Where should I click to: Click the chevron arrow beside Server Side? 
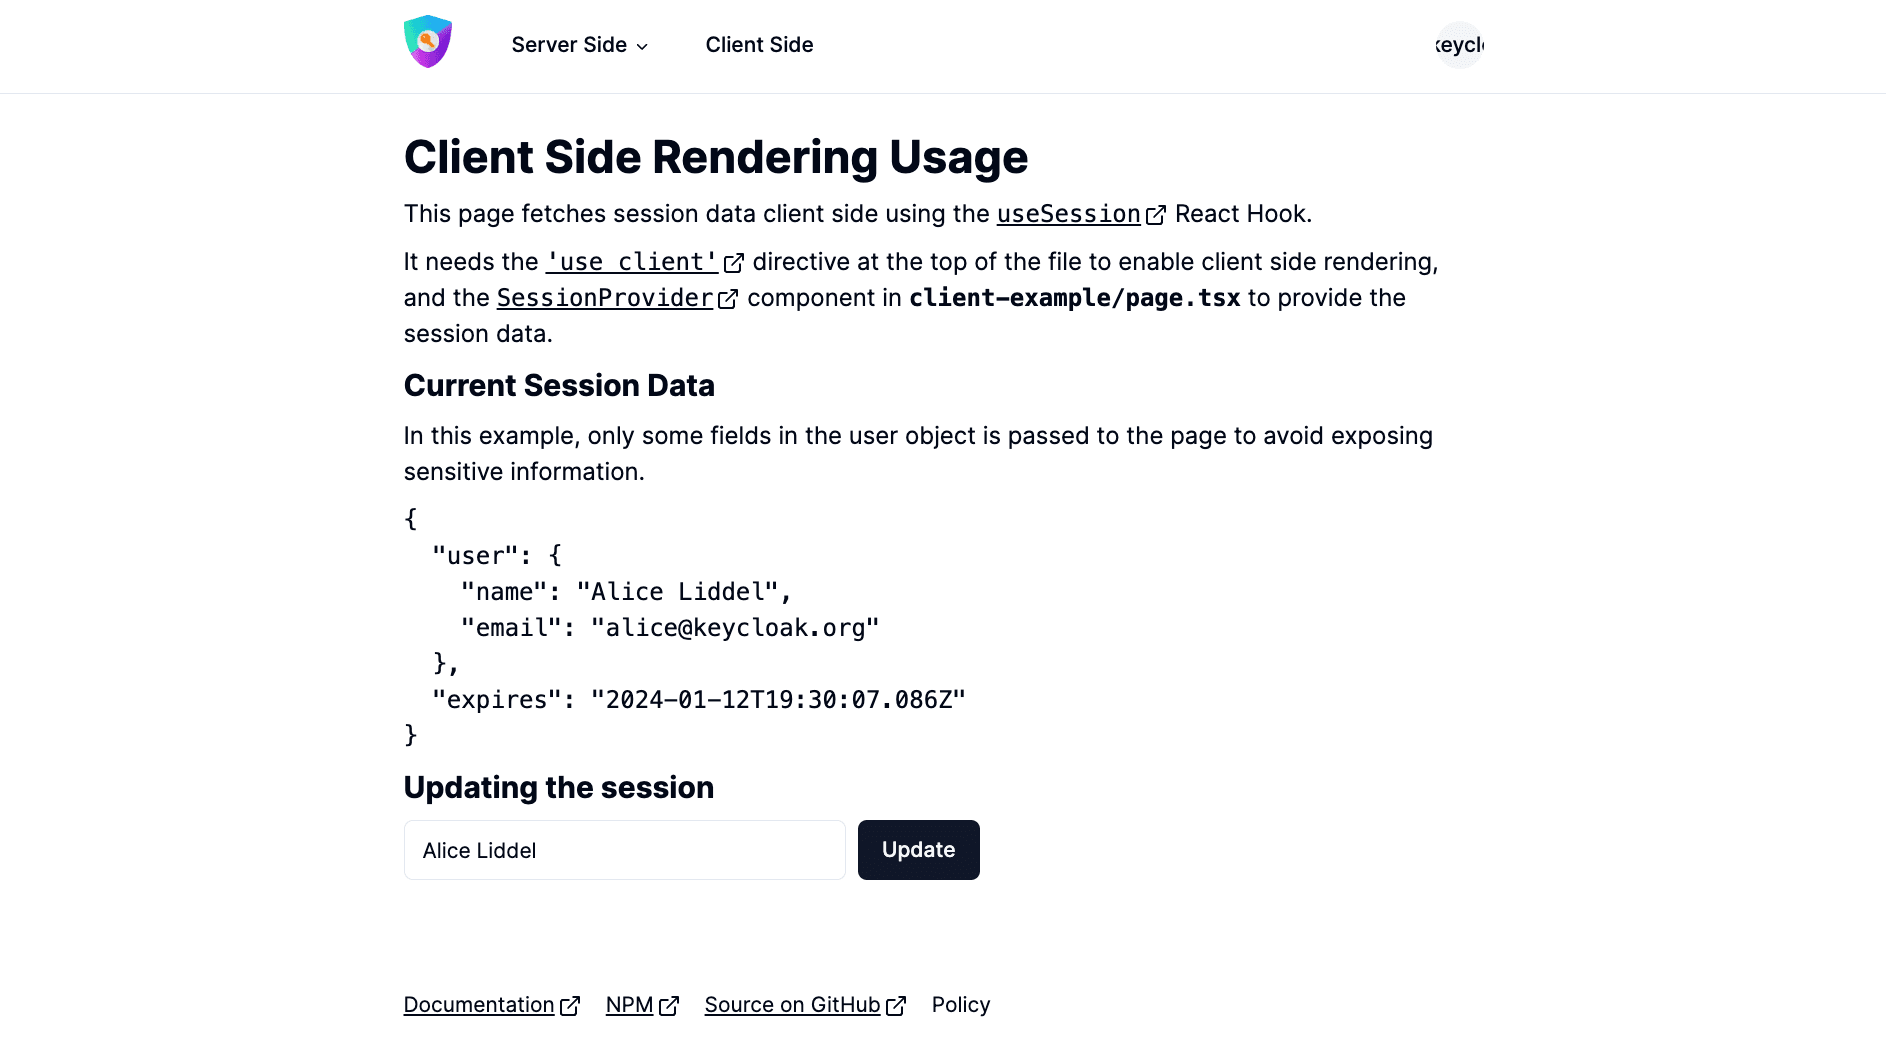[x=642, y=47]
